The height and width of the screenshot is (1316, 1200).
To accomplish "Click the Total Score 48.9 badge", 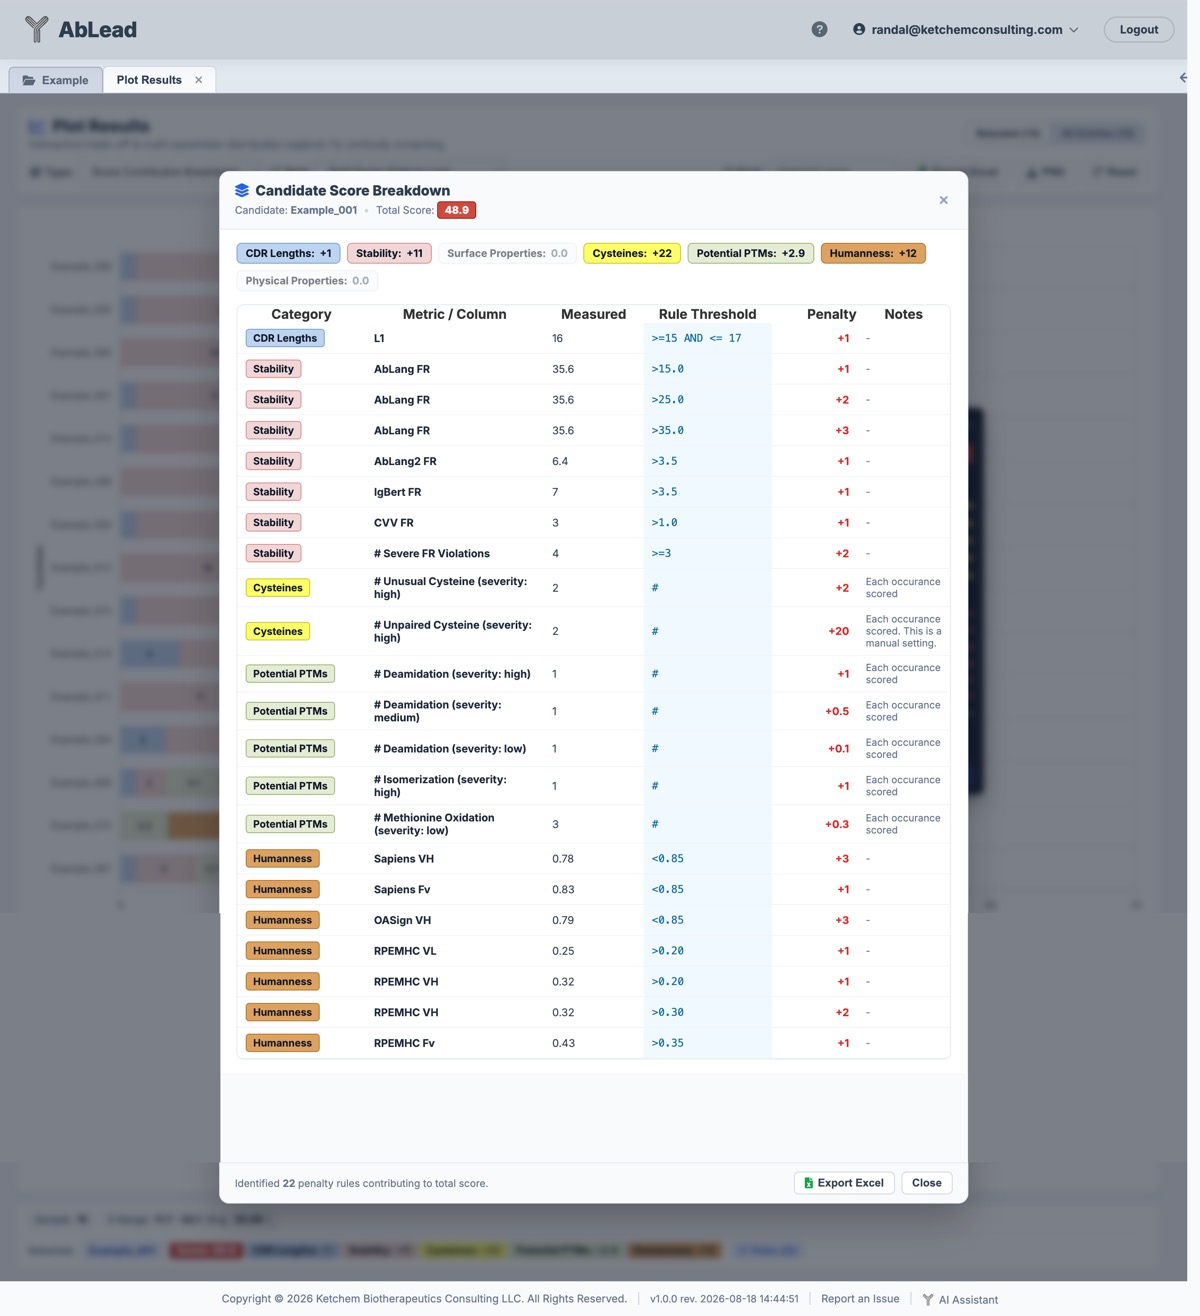I will point(456,210).
